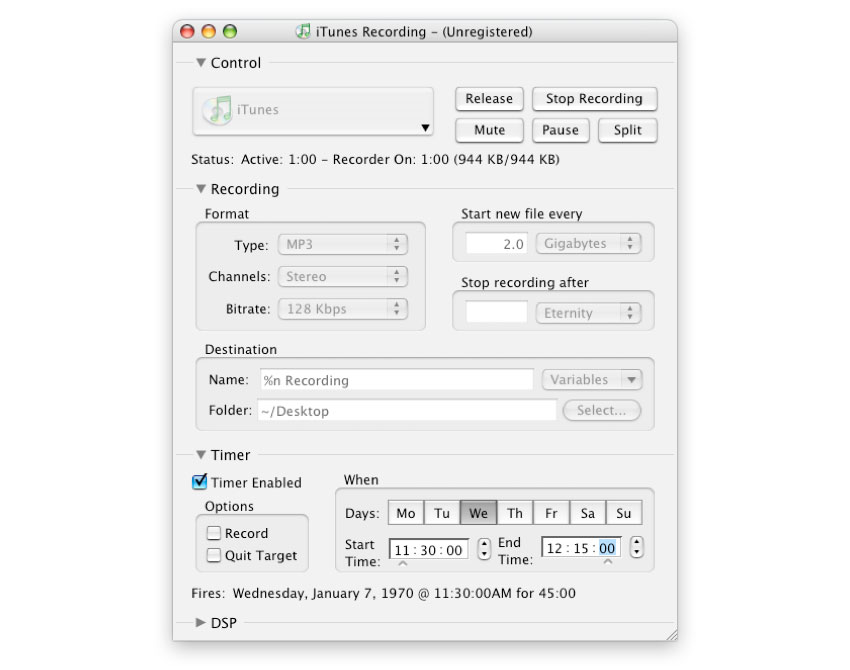This screenshot has height=670, width=850.
Task: Click the iTunes app icon in source selector
Action: 218,109
